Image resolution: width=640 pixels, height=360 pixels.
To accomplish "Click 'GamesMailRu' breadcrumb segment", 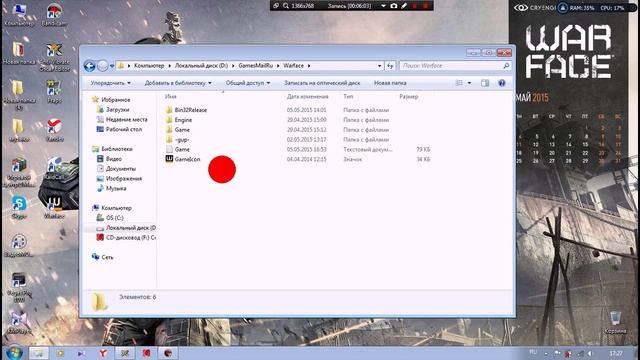I will 256,66.
